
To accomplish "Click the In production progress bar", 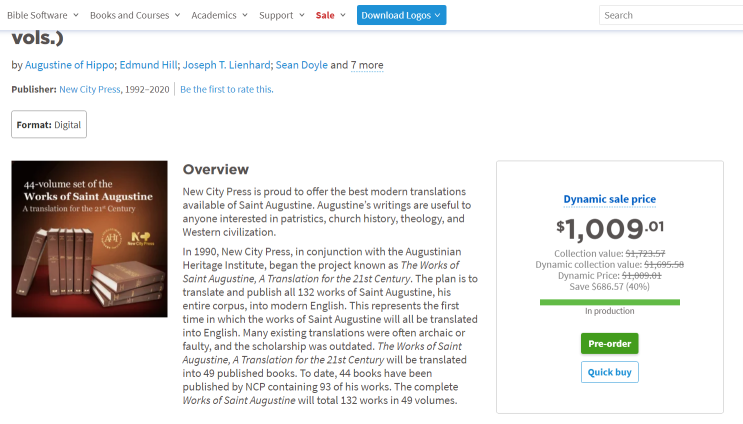I will coord(609,302).
